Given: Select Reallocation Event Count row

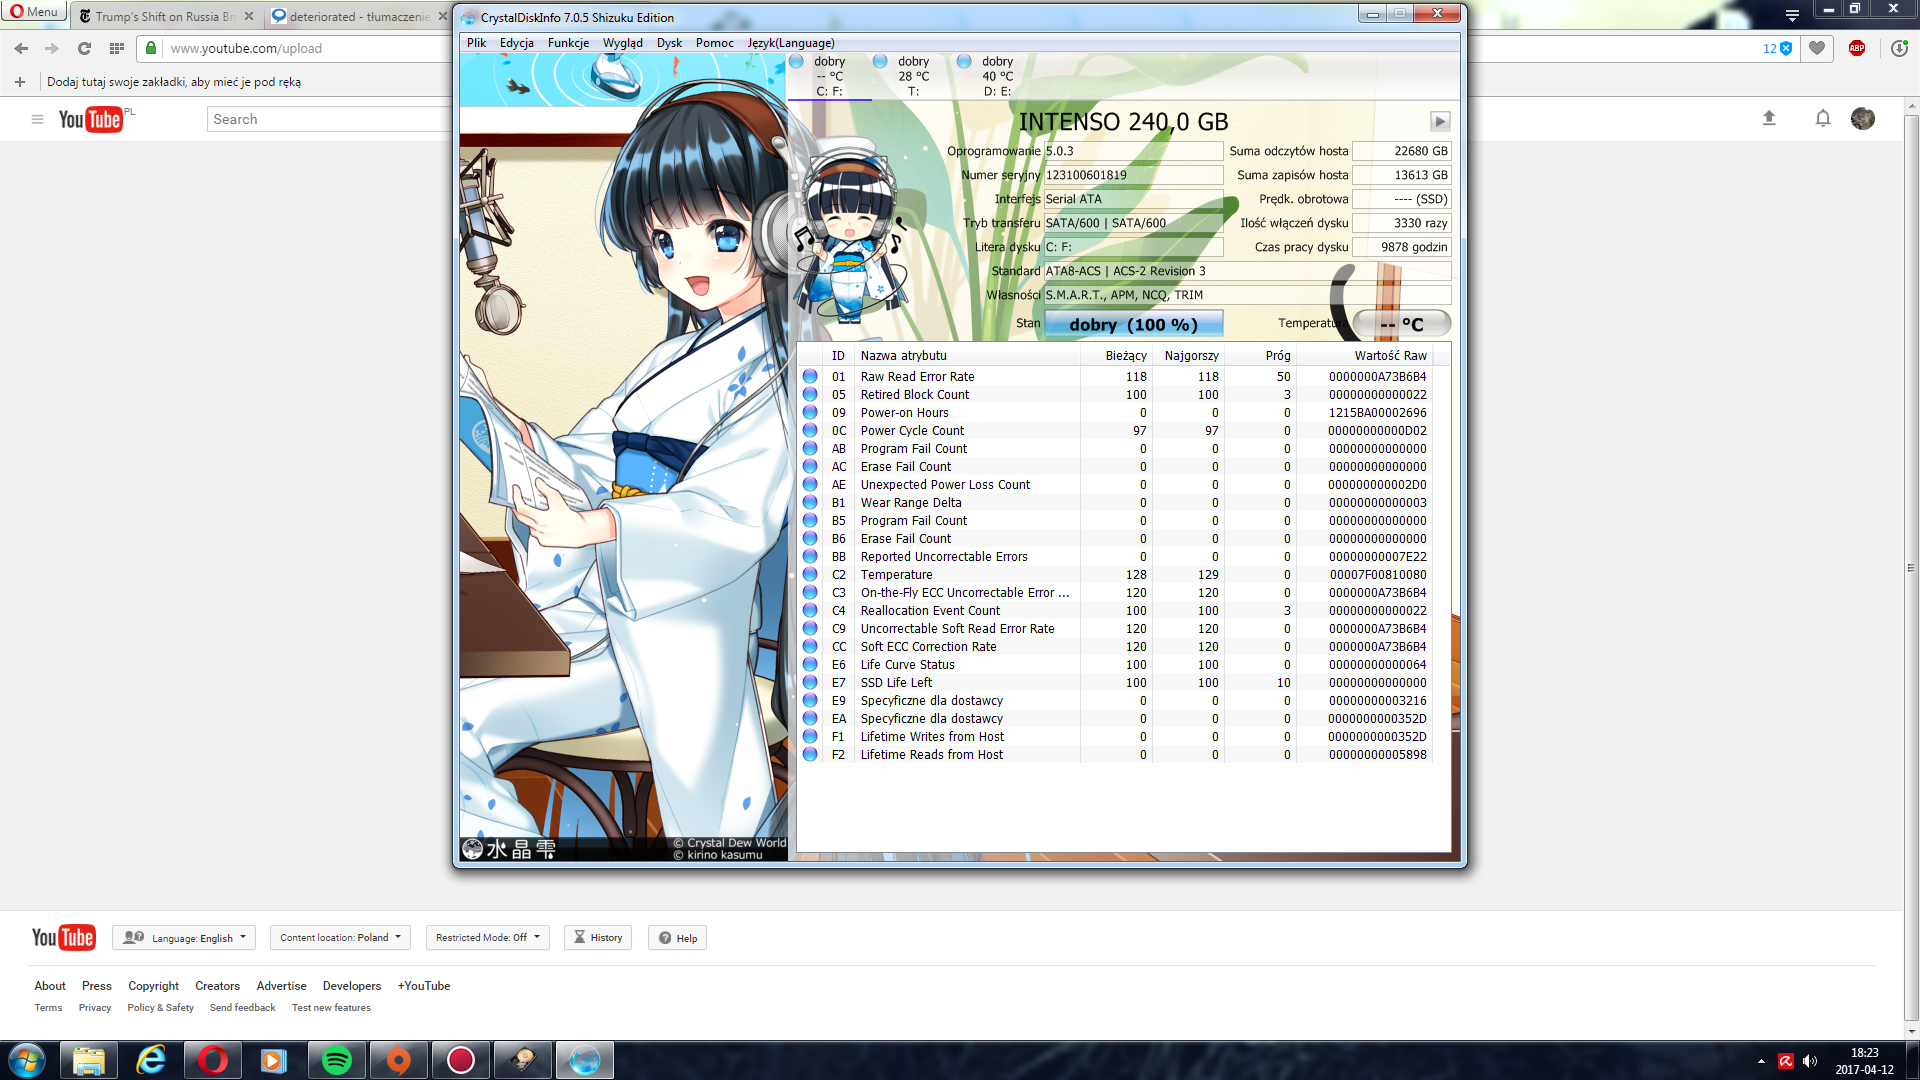Looking at the screenshot, I should pos(1116,611).
